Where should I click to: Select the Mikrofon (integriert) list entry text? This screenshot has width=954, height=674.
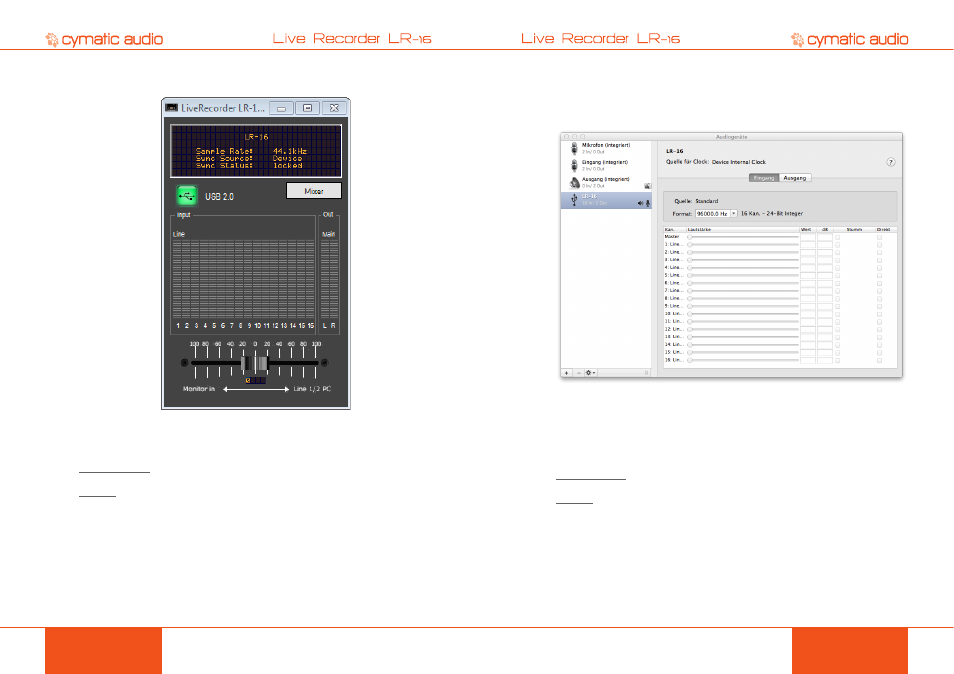click(605, 145)
